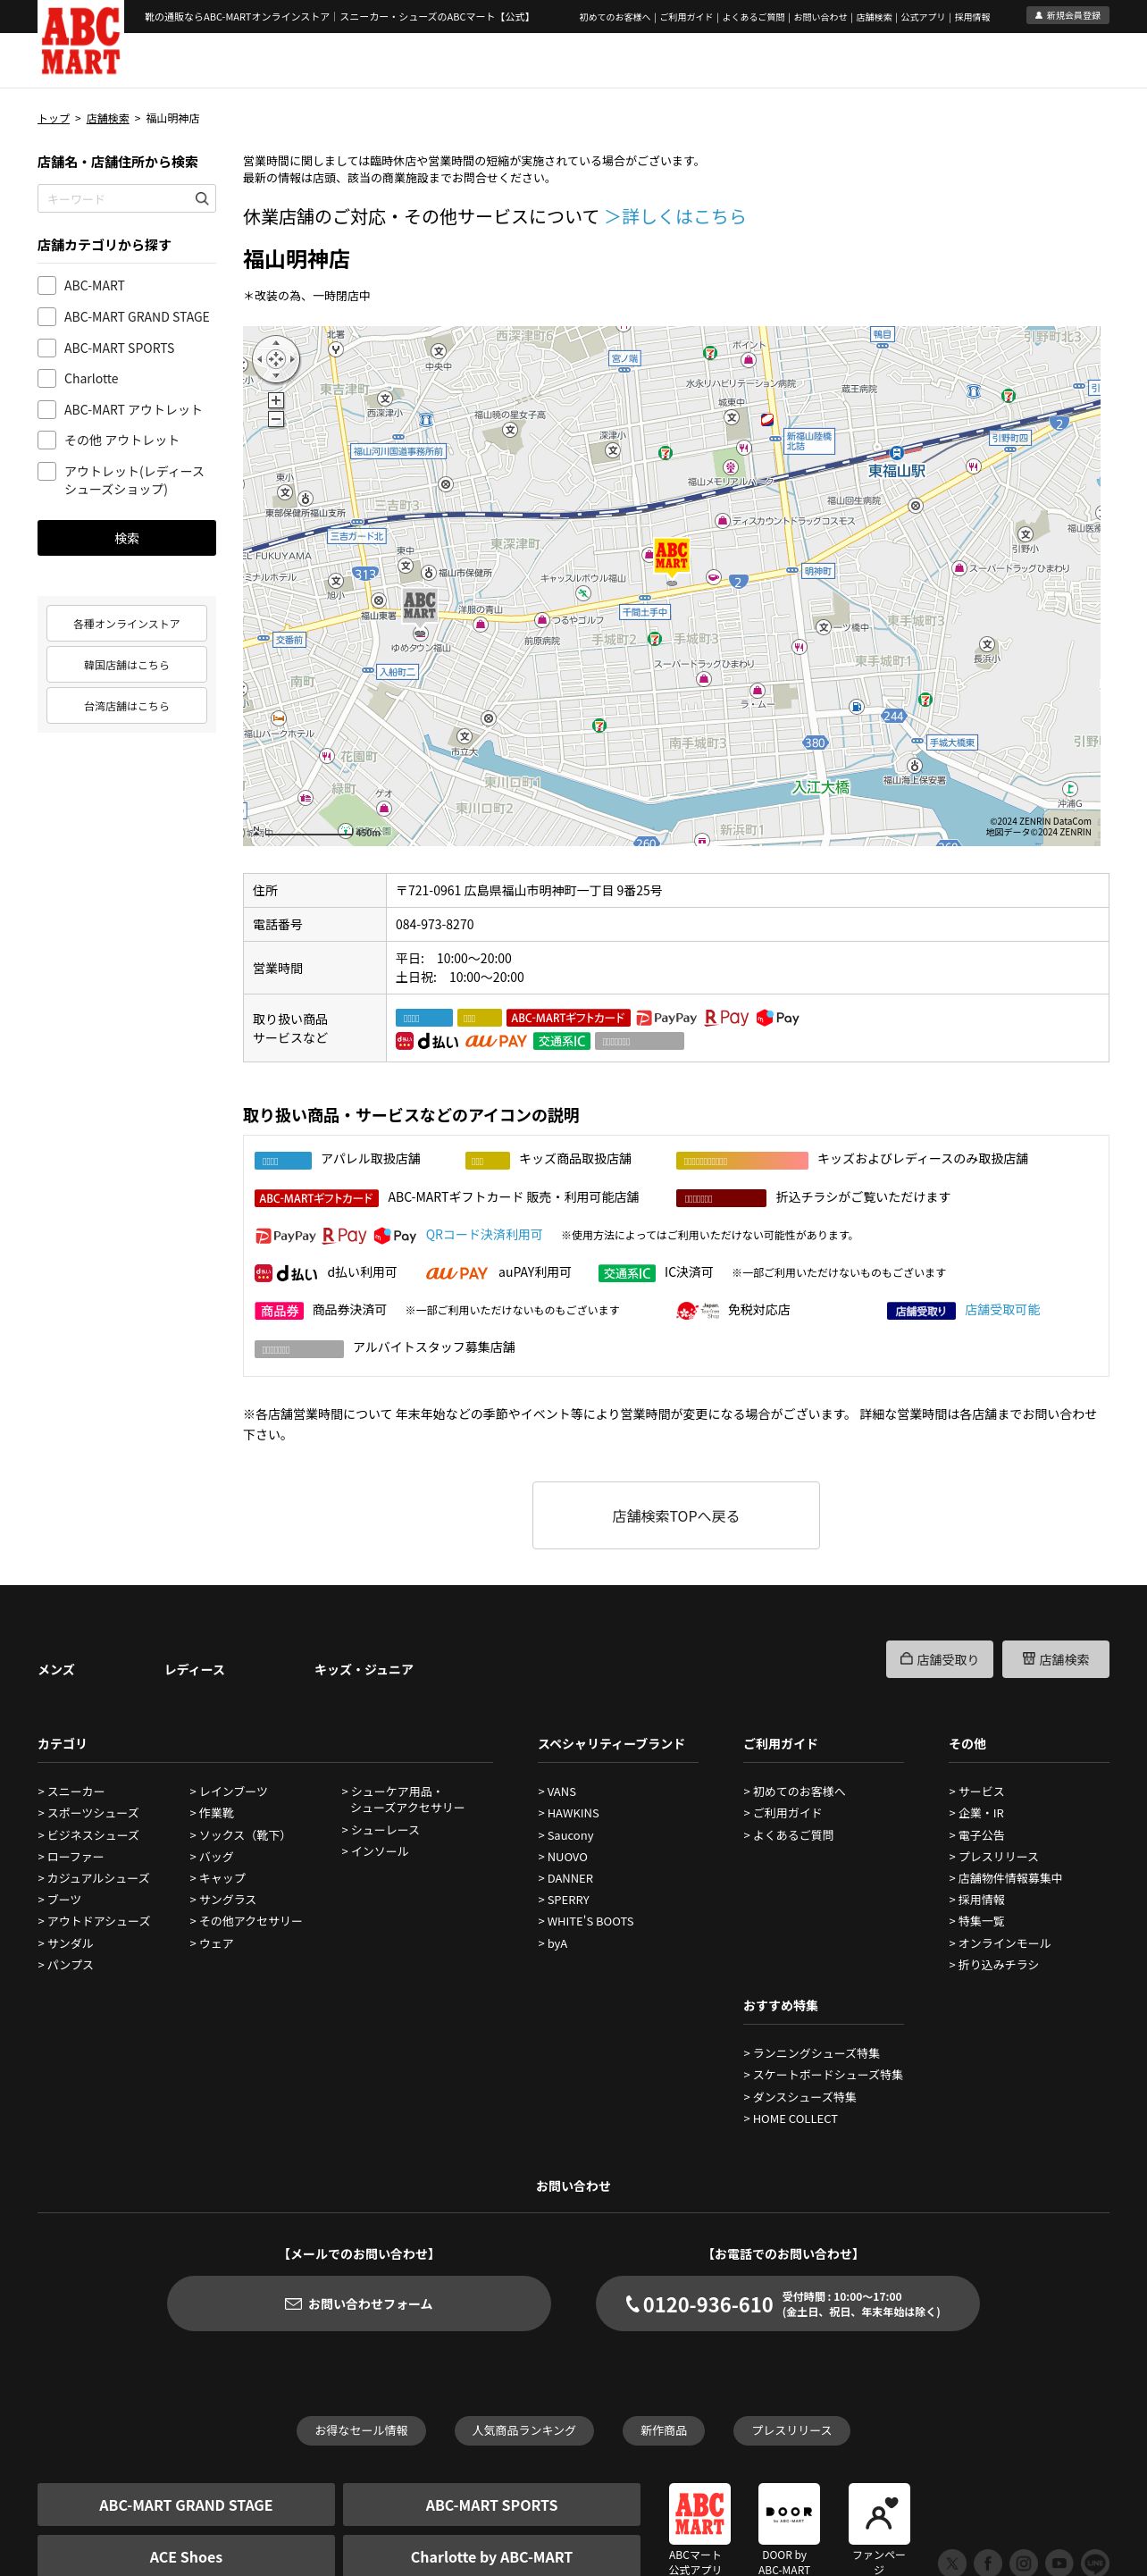1147x2576 pixels.
Task: Open the footer メンズ link
Action: [x=56, y=1669]
